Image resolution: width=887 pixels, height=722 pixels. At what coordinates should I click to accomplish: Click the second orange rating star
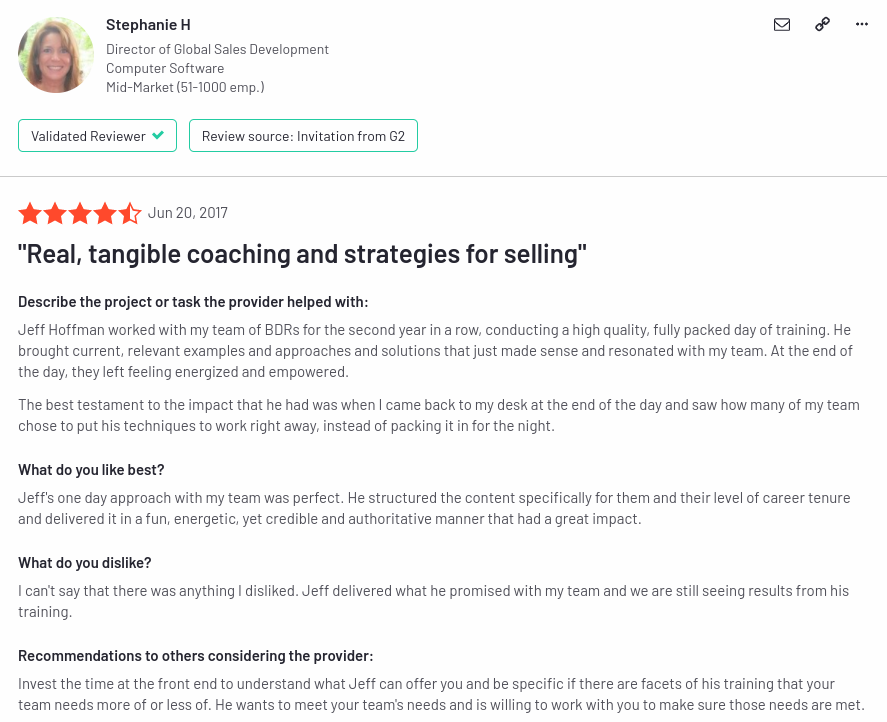pos(55,213)
